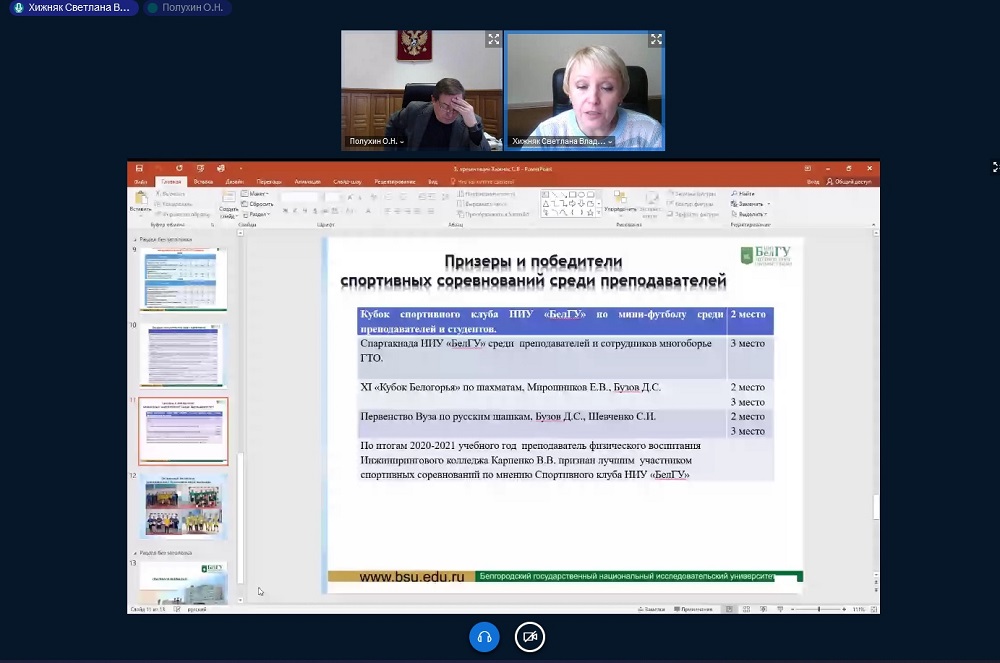Open dropdown next to Хижняк Светлана video label
This screenshot has height=663, width=1000.
[x=610, y=142]
